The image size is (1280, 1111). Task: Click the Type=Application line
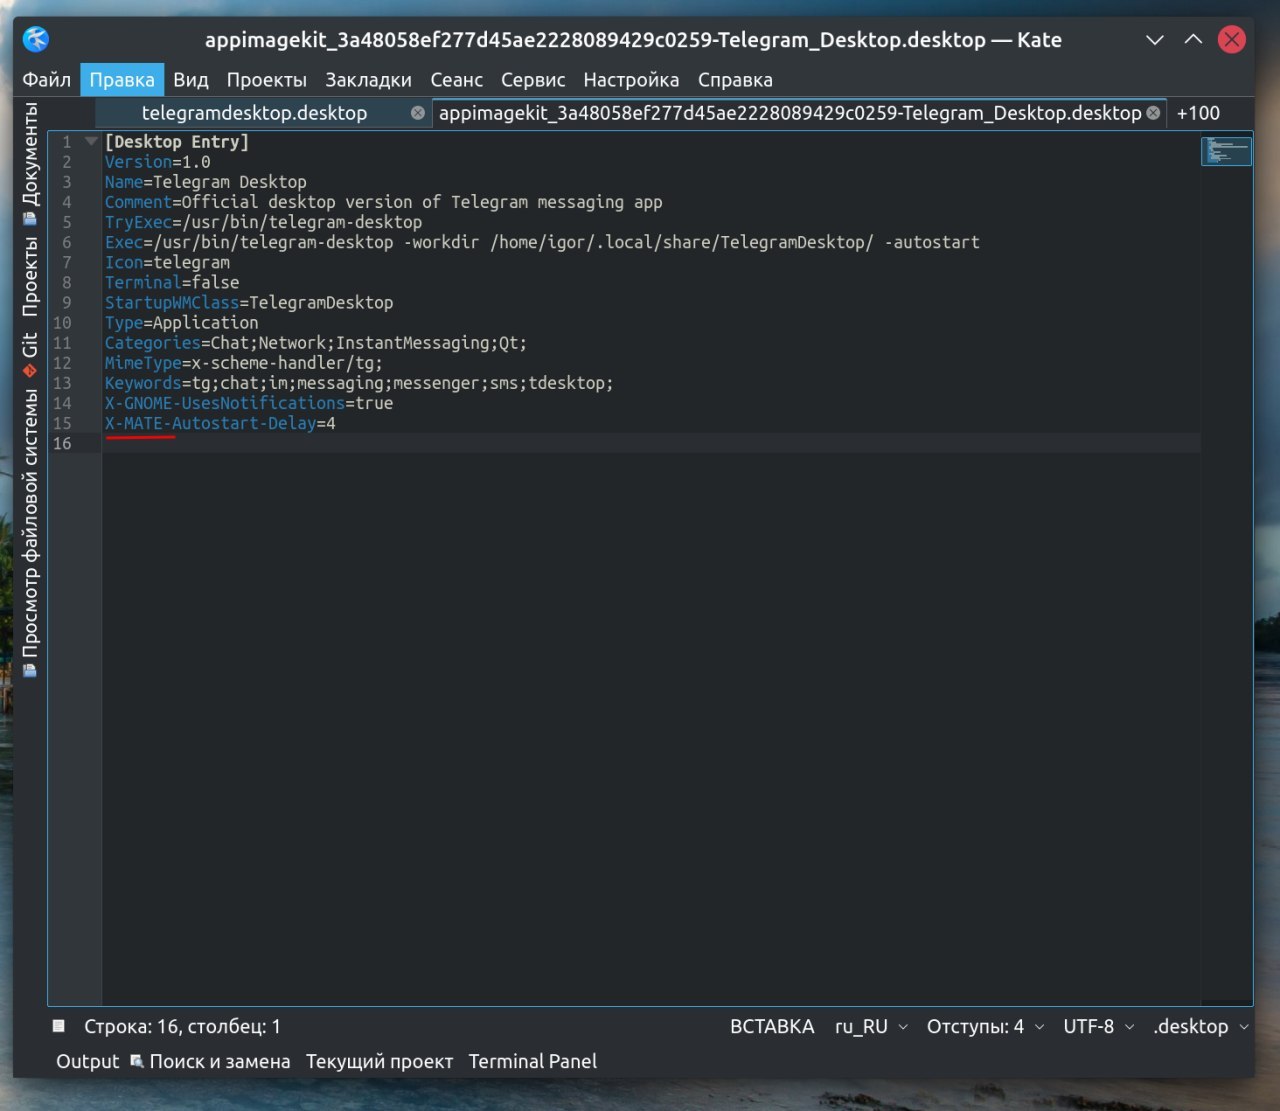coord(181,322)
